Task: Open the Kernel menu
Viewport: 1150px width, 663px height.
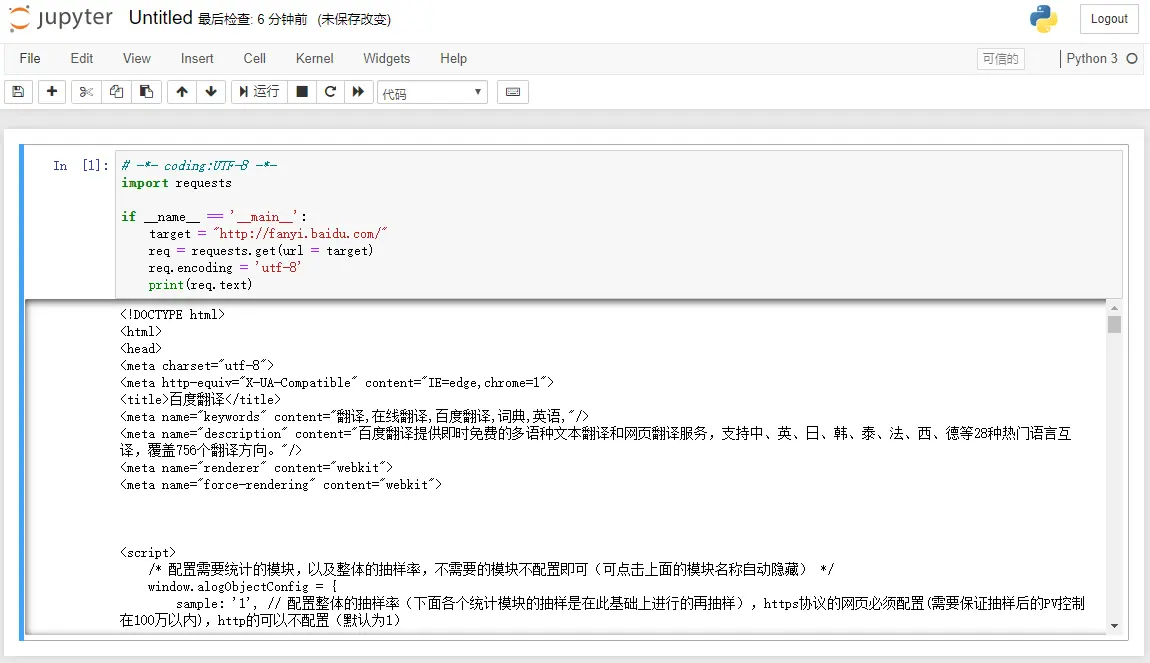Action: tap(314, 58)
